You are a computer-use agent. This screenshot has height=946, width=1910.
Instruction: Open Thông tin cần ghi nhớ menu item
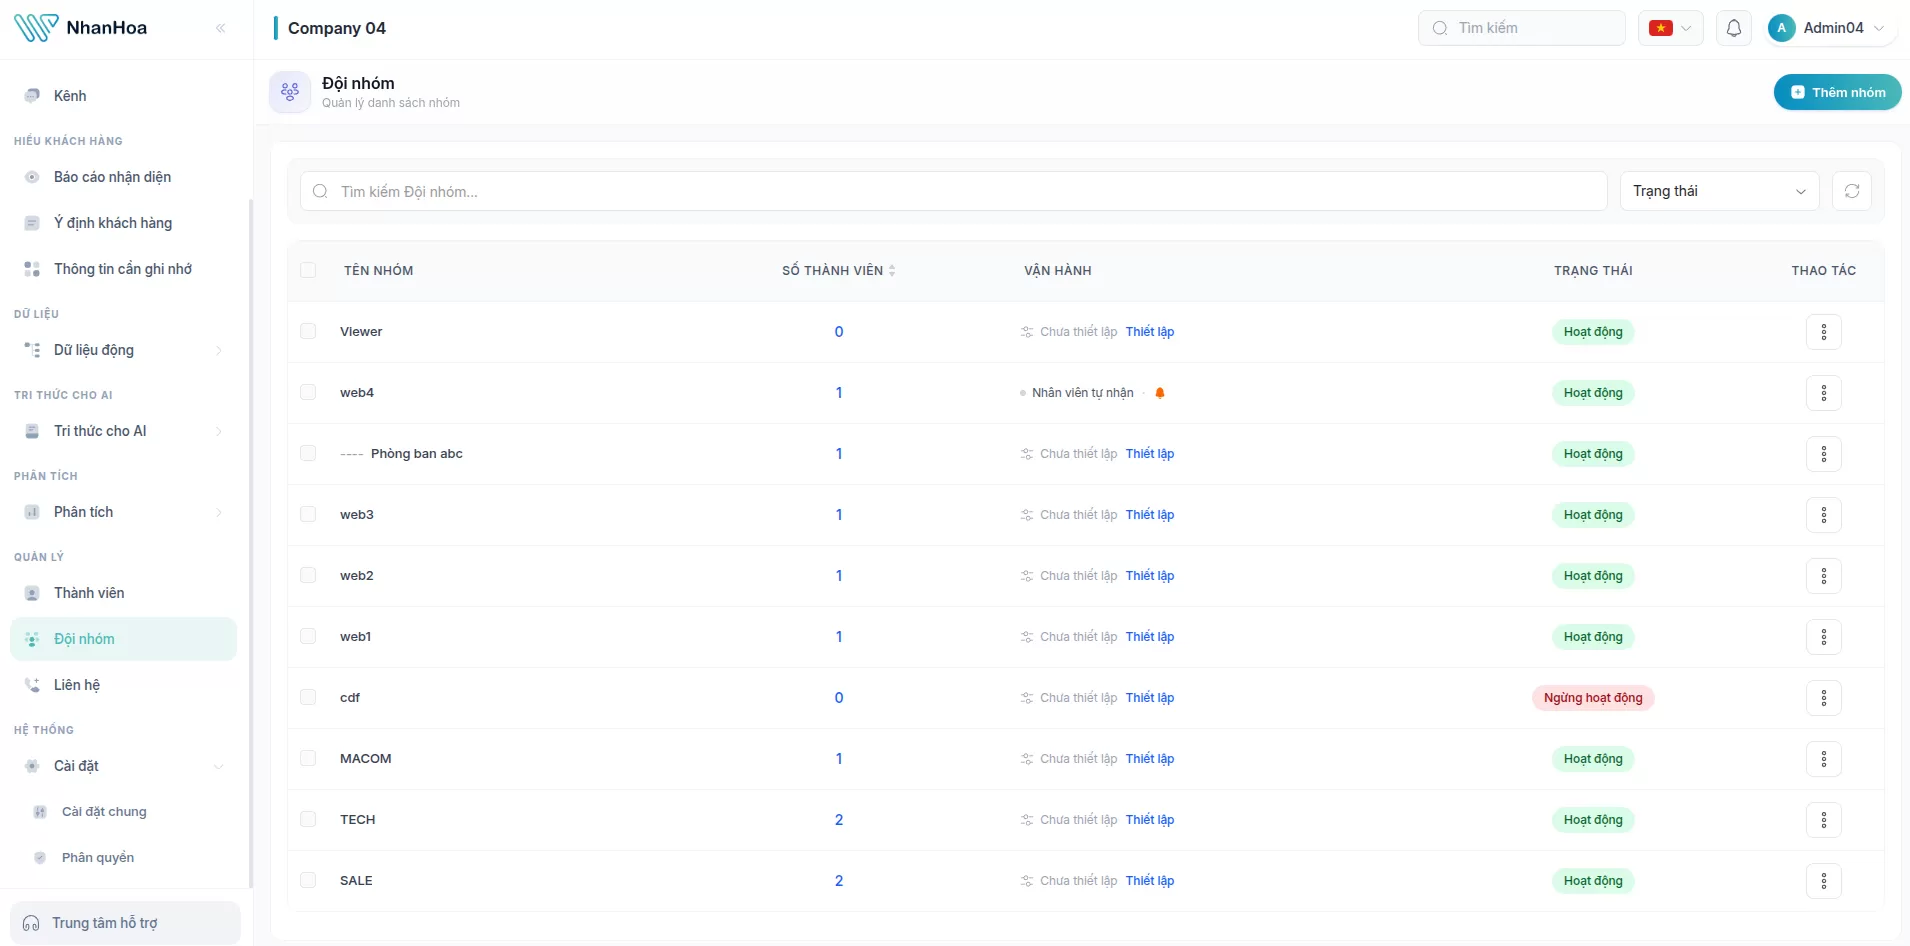click(123, 269)
